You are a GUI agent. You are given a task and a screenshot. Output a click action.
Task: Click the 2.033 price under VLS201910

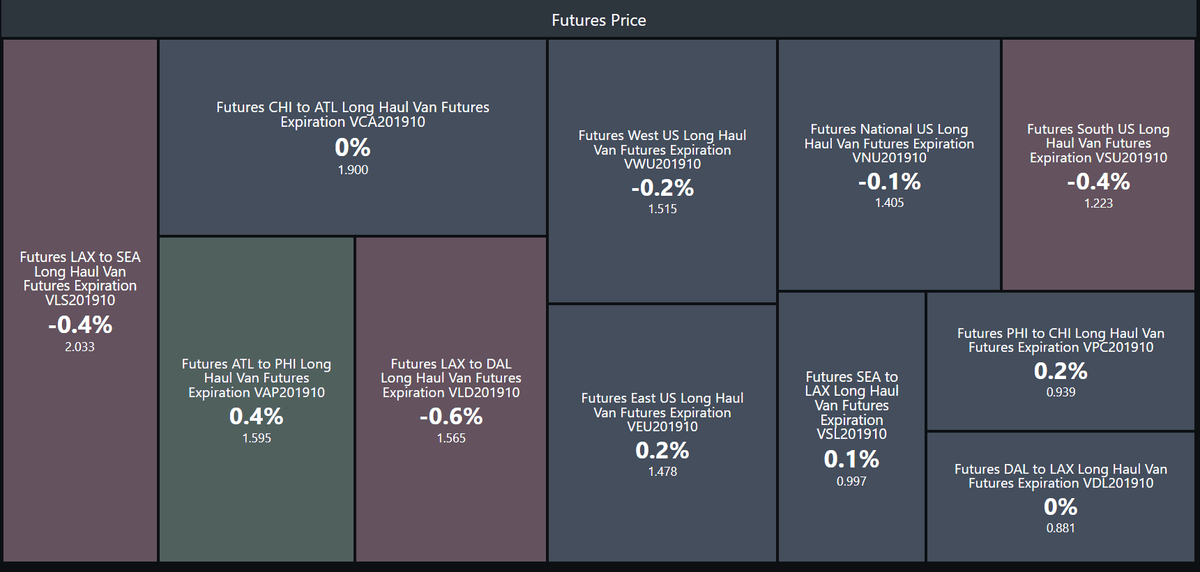(80, 347)
